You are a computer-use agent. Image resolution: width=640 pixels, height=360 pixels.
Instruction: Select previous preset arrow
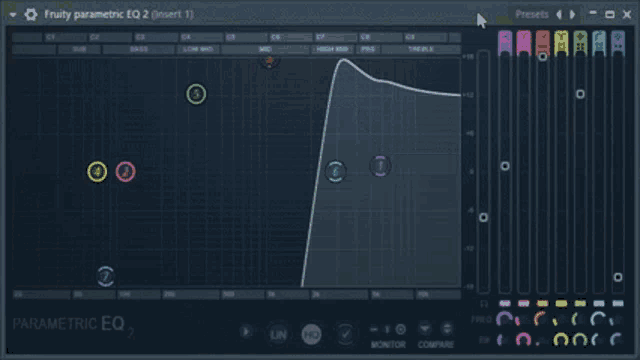(x=559, y=15)
